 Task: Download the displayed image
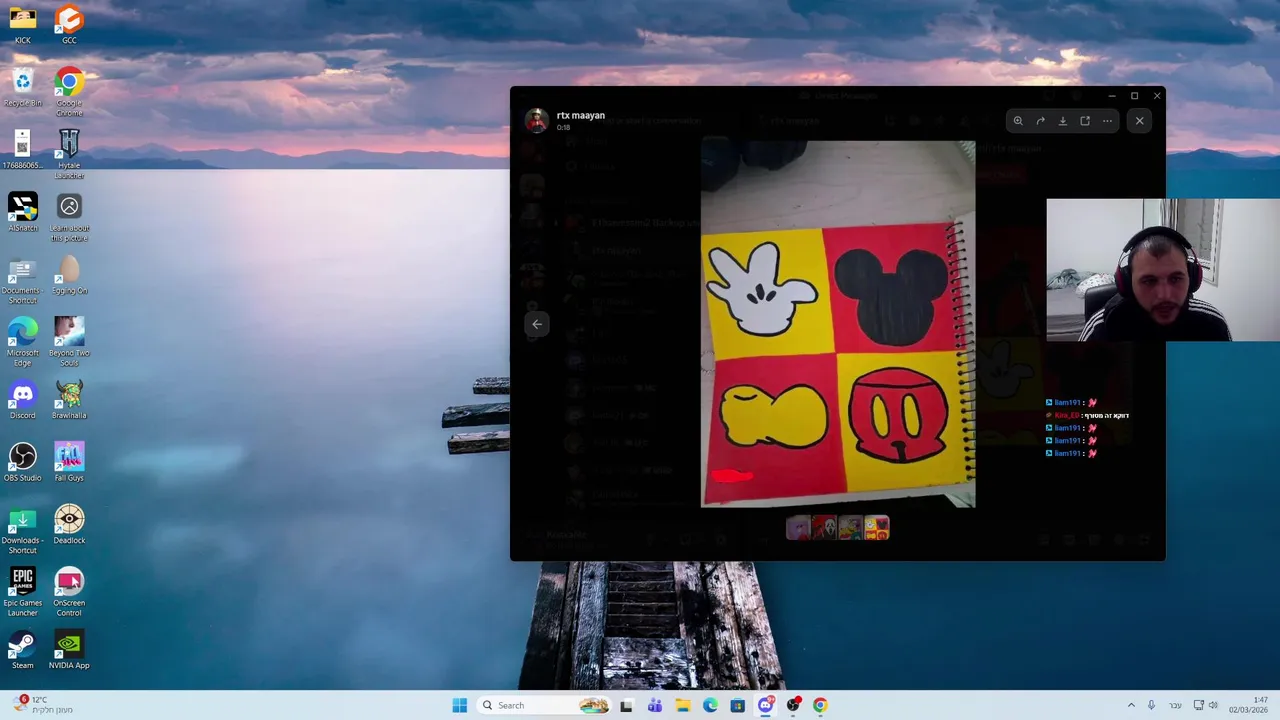pyautogui.click(x=1062, y=121)
